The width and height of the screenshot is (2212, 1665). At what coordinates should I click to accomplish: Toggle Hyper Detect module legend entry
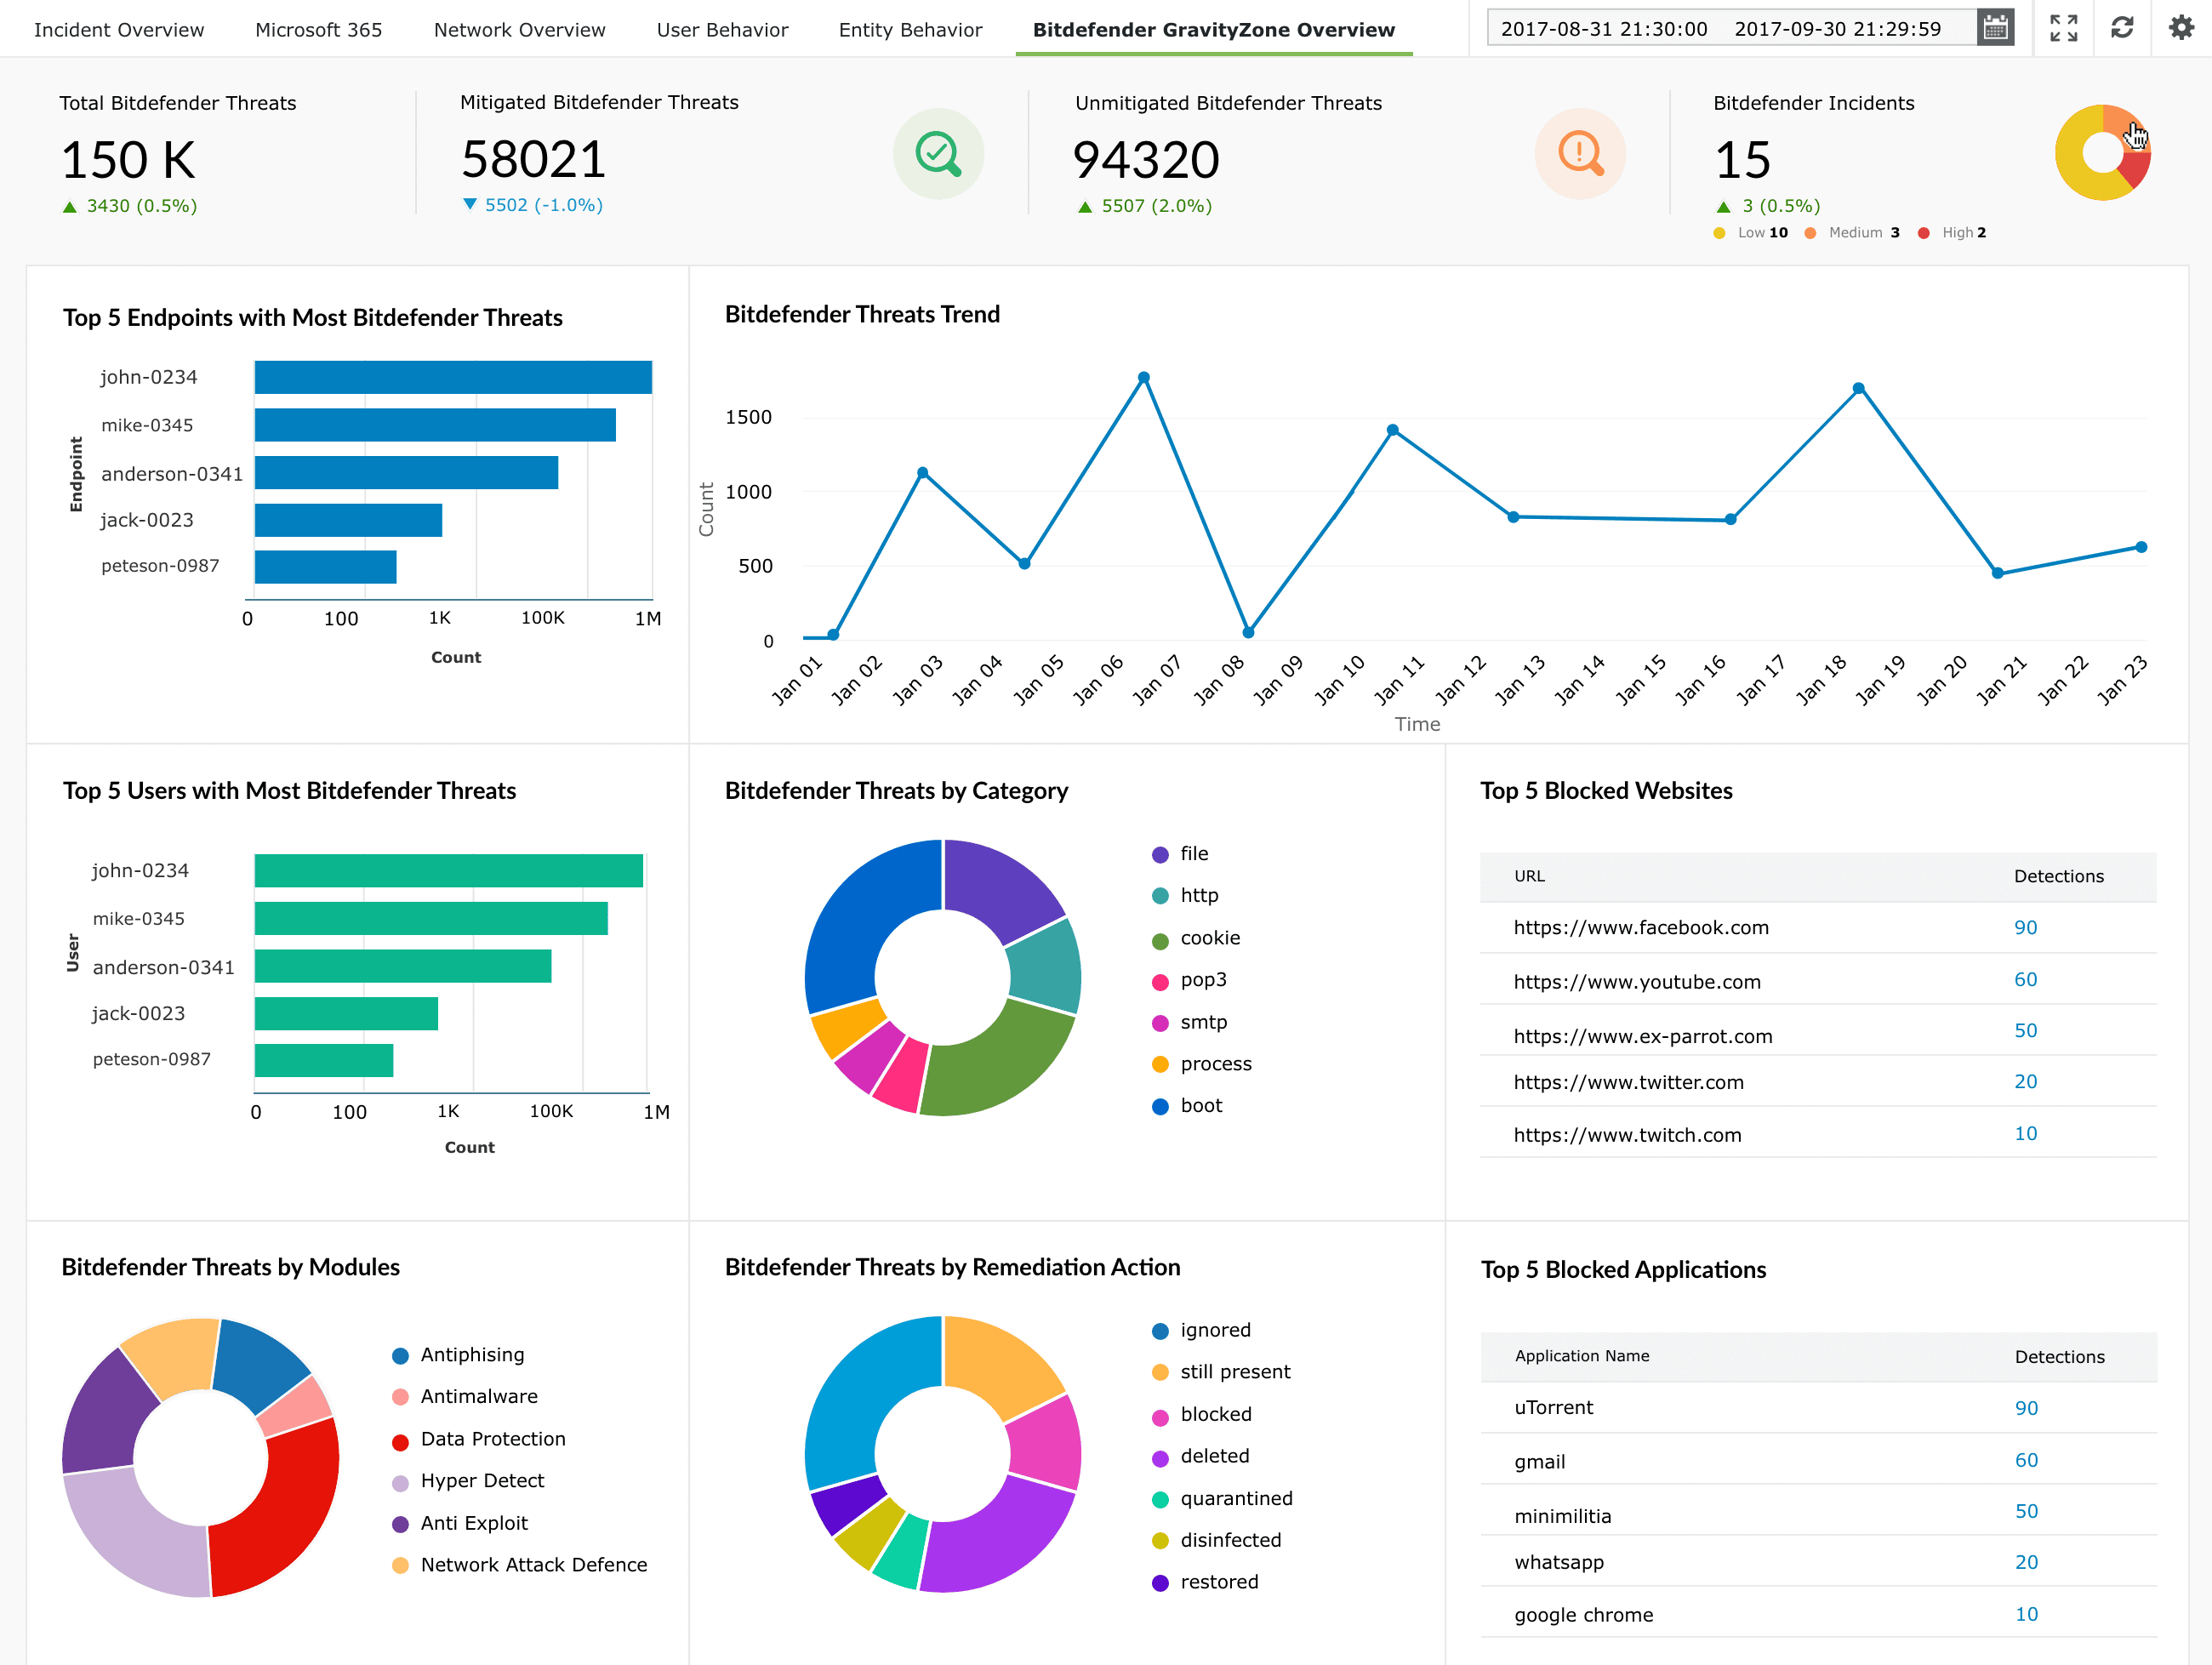point(468,1481)
